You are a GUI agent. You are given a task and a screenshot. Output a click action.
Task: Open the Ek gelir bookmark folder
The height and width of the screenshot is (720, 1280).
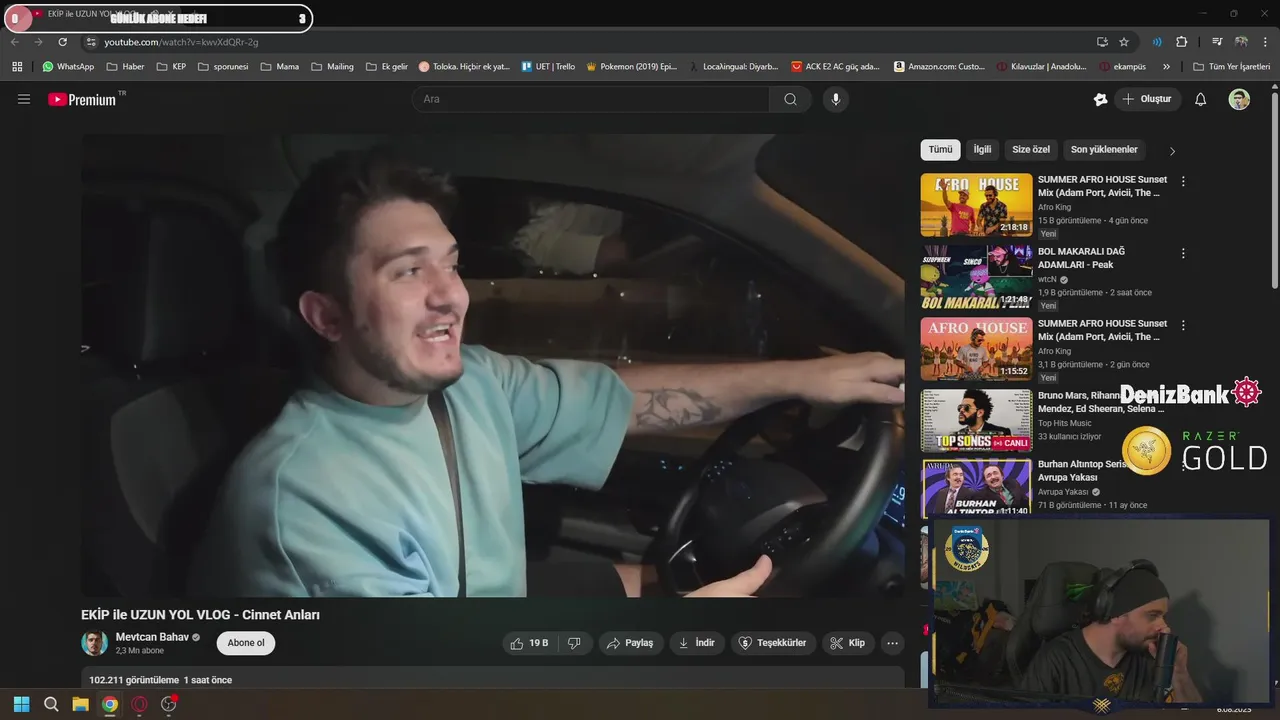pyautogui.click(x=386, y=67)
